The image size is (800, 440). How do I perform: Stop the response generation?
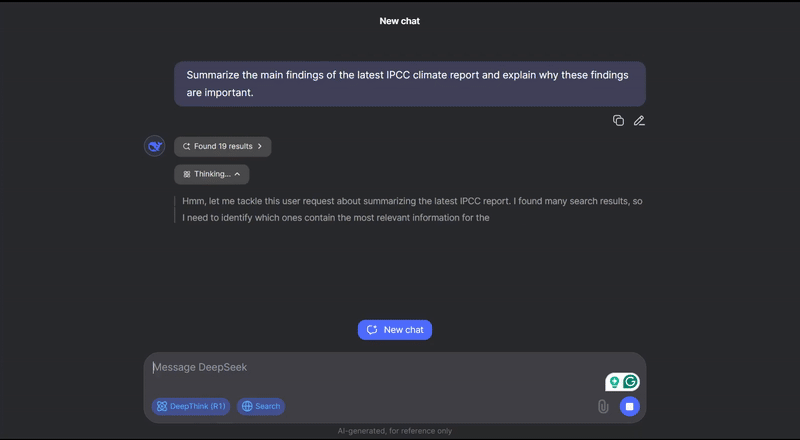629,406
